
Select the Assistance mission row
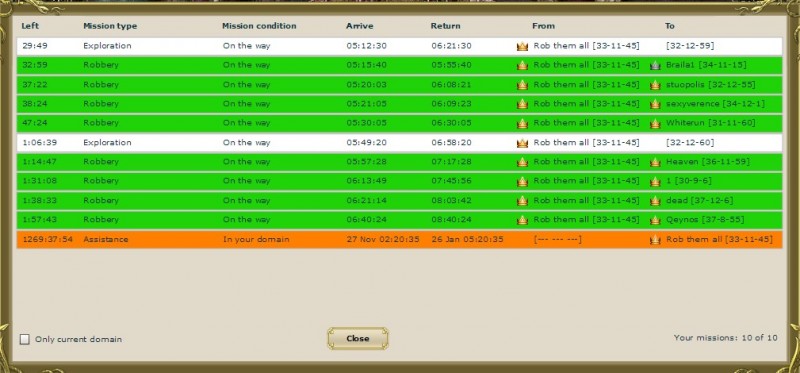399,239
